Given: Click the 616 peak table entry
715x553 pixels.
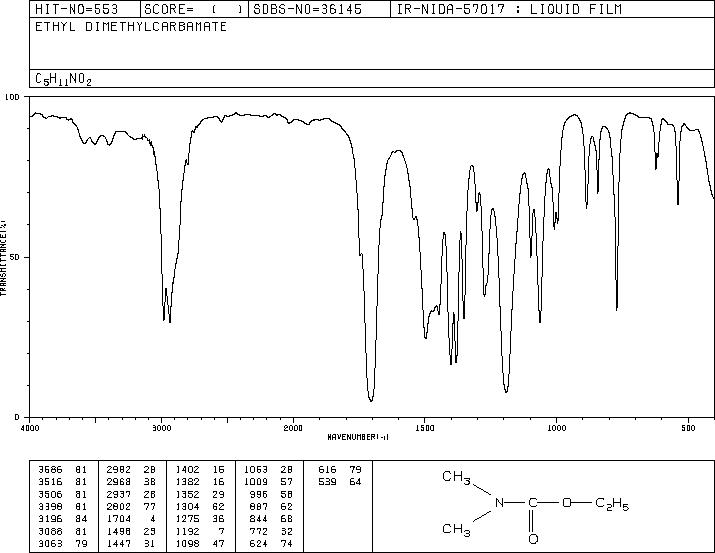Looking at the screenshot, I should 340,469.
